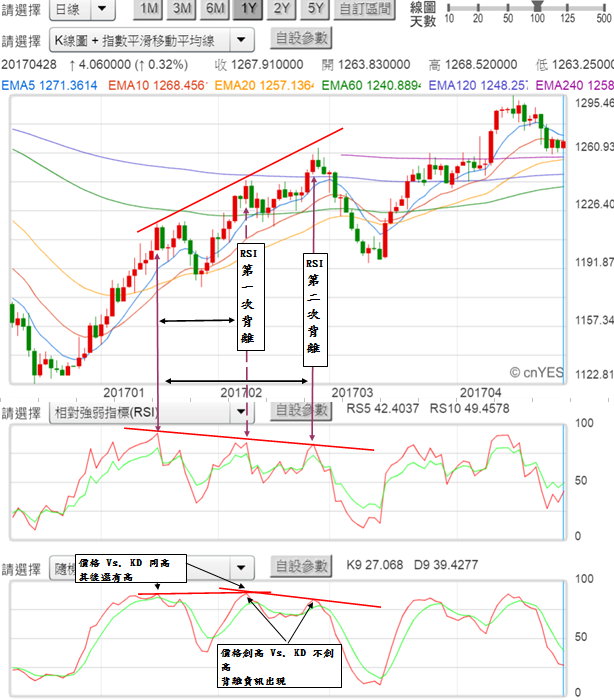Click the EMA240 legend value

coord(575,85)
